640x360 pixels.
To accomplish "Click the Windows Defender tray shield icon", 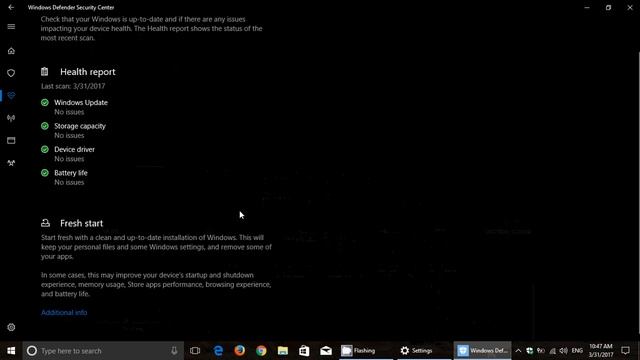I will click(x=529, y=351).
